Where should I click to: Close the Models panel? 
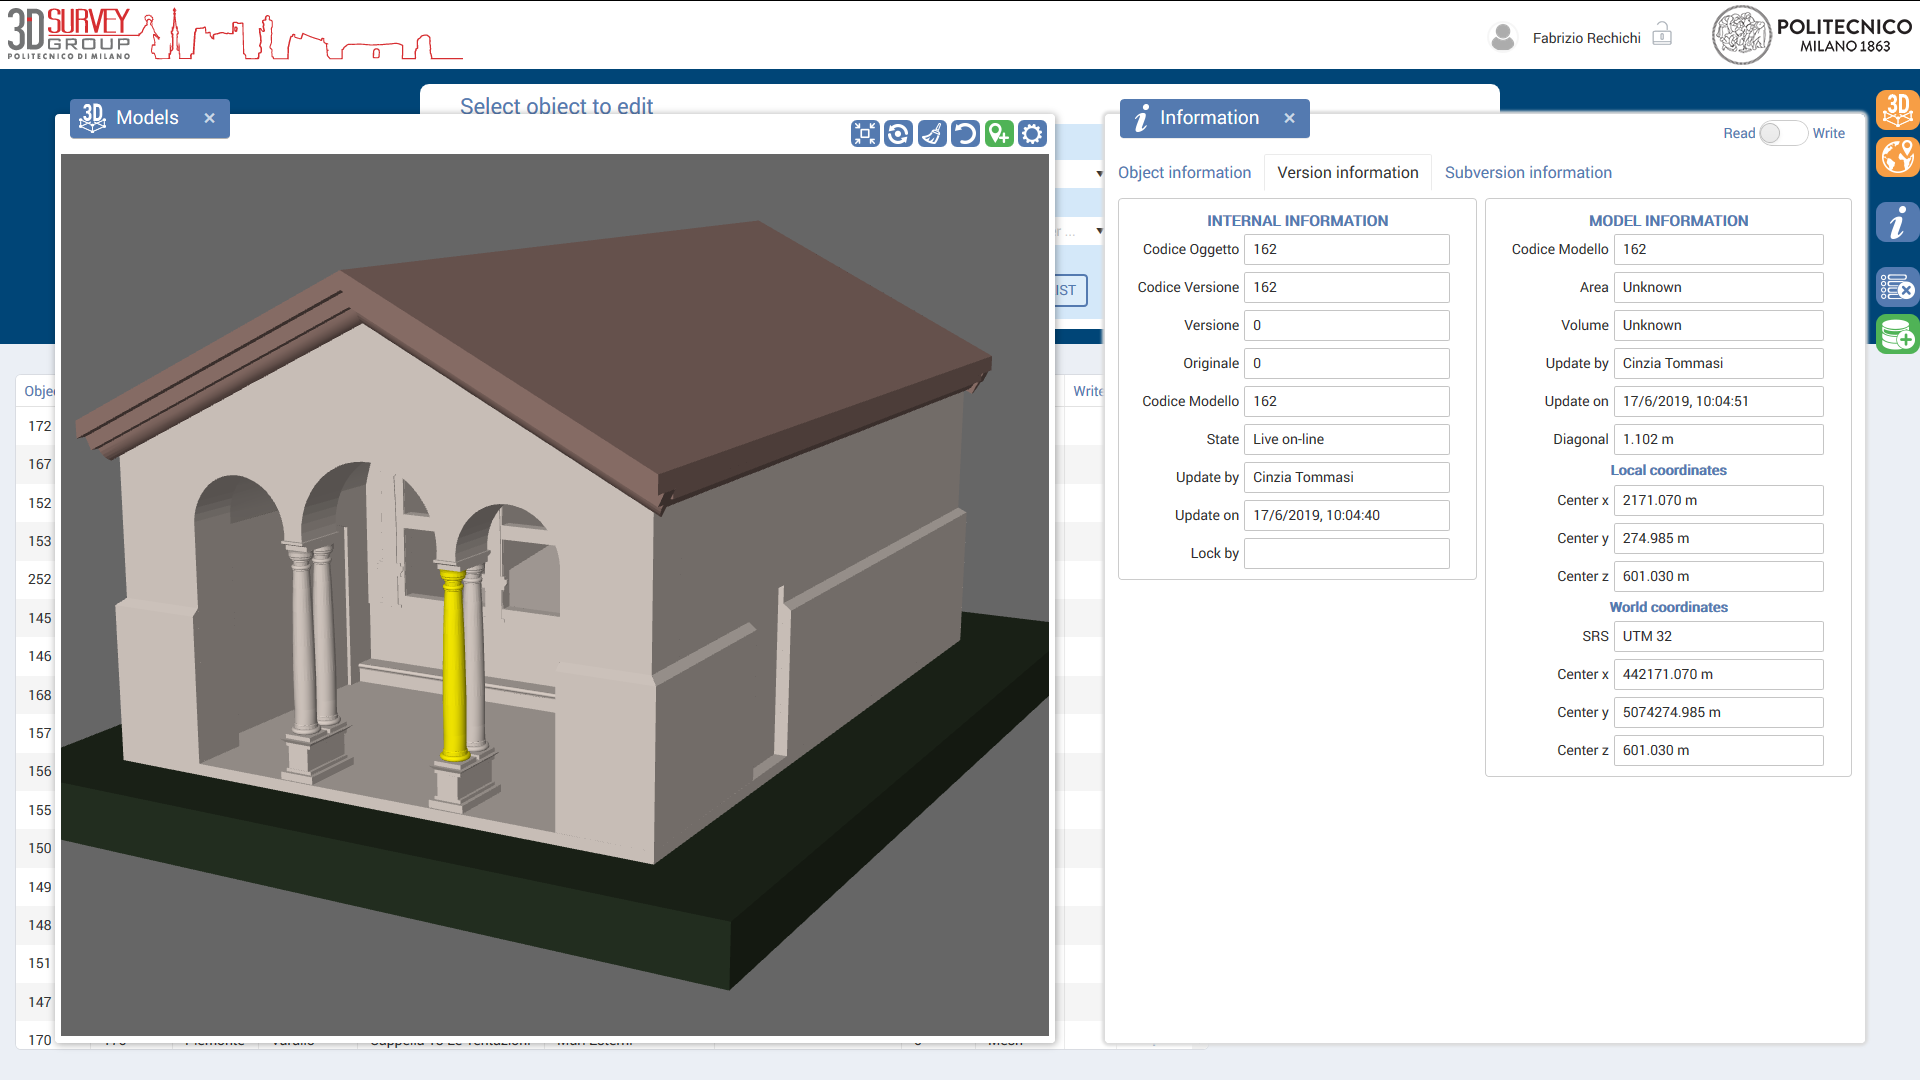[209, 118]
